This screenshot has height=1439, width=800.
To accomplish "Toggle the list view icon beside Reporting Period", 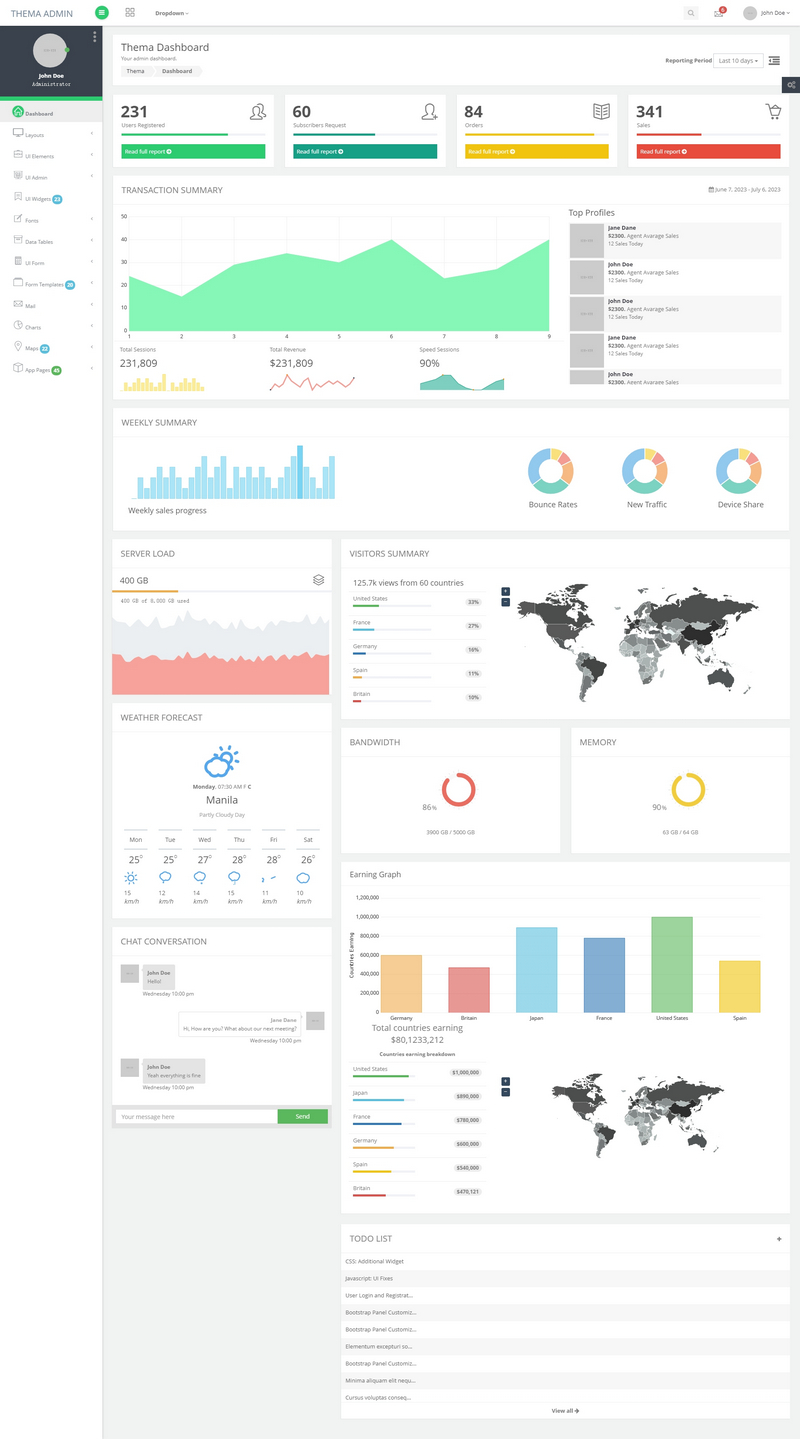I will [x=774, y=61].
